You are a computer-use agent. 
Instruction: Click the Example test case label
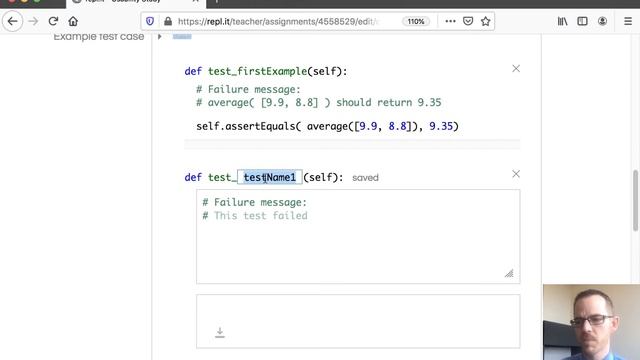[99, 36]
